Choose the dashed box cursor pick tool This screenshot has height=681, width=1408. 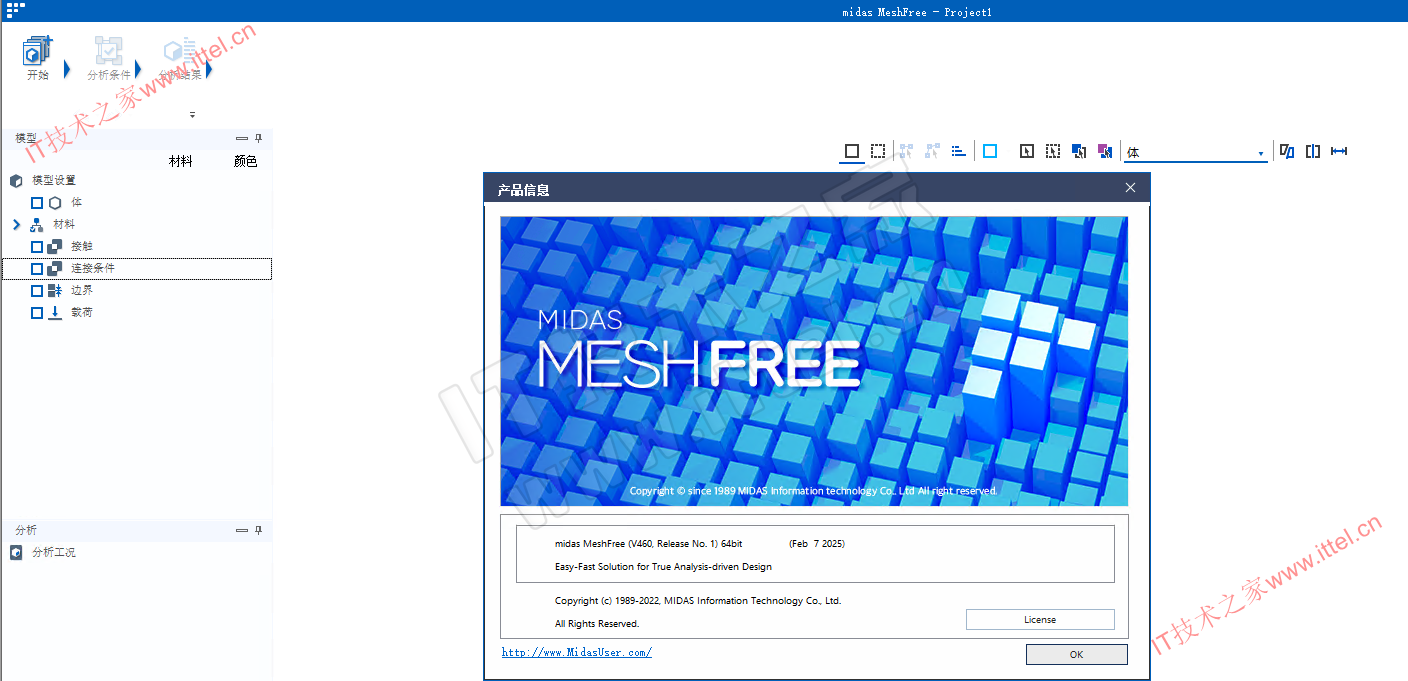pos(1053,151)
